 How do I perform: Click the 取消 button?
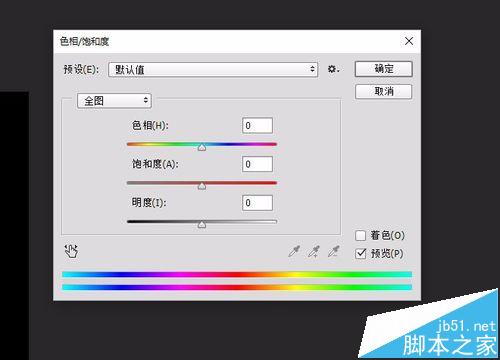pyautogui.click(x=384, y=91)
